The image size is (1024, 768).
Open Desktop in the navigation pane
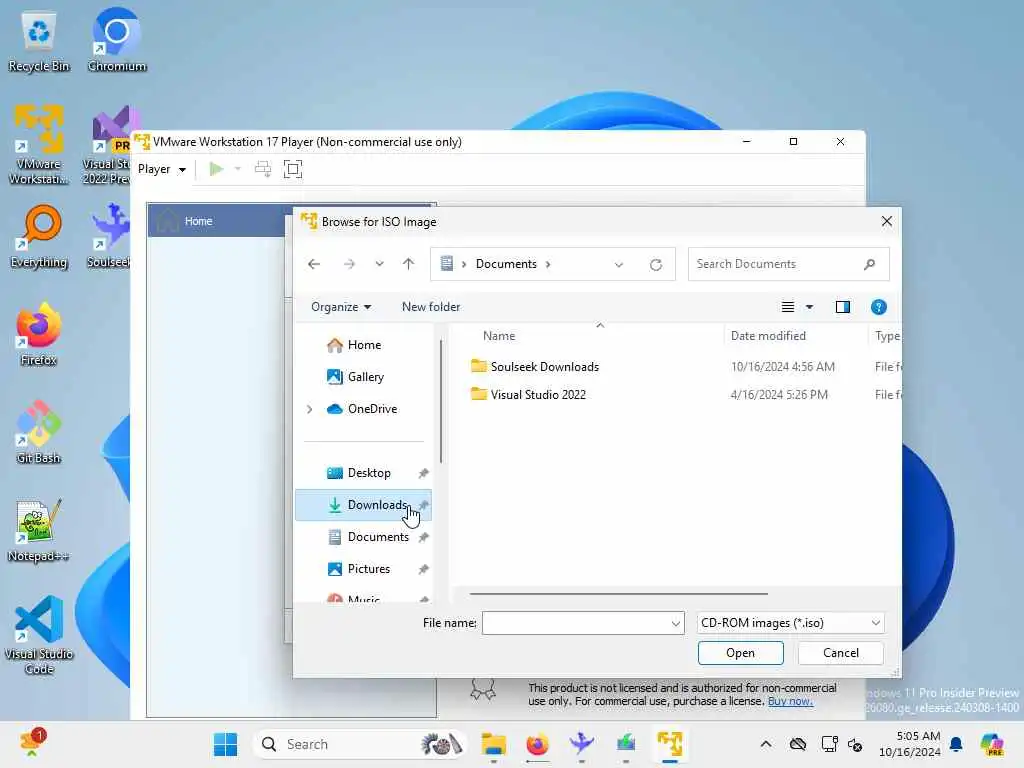[363, 473]
